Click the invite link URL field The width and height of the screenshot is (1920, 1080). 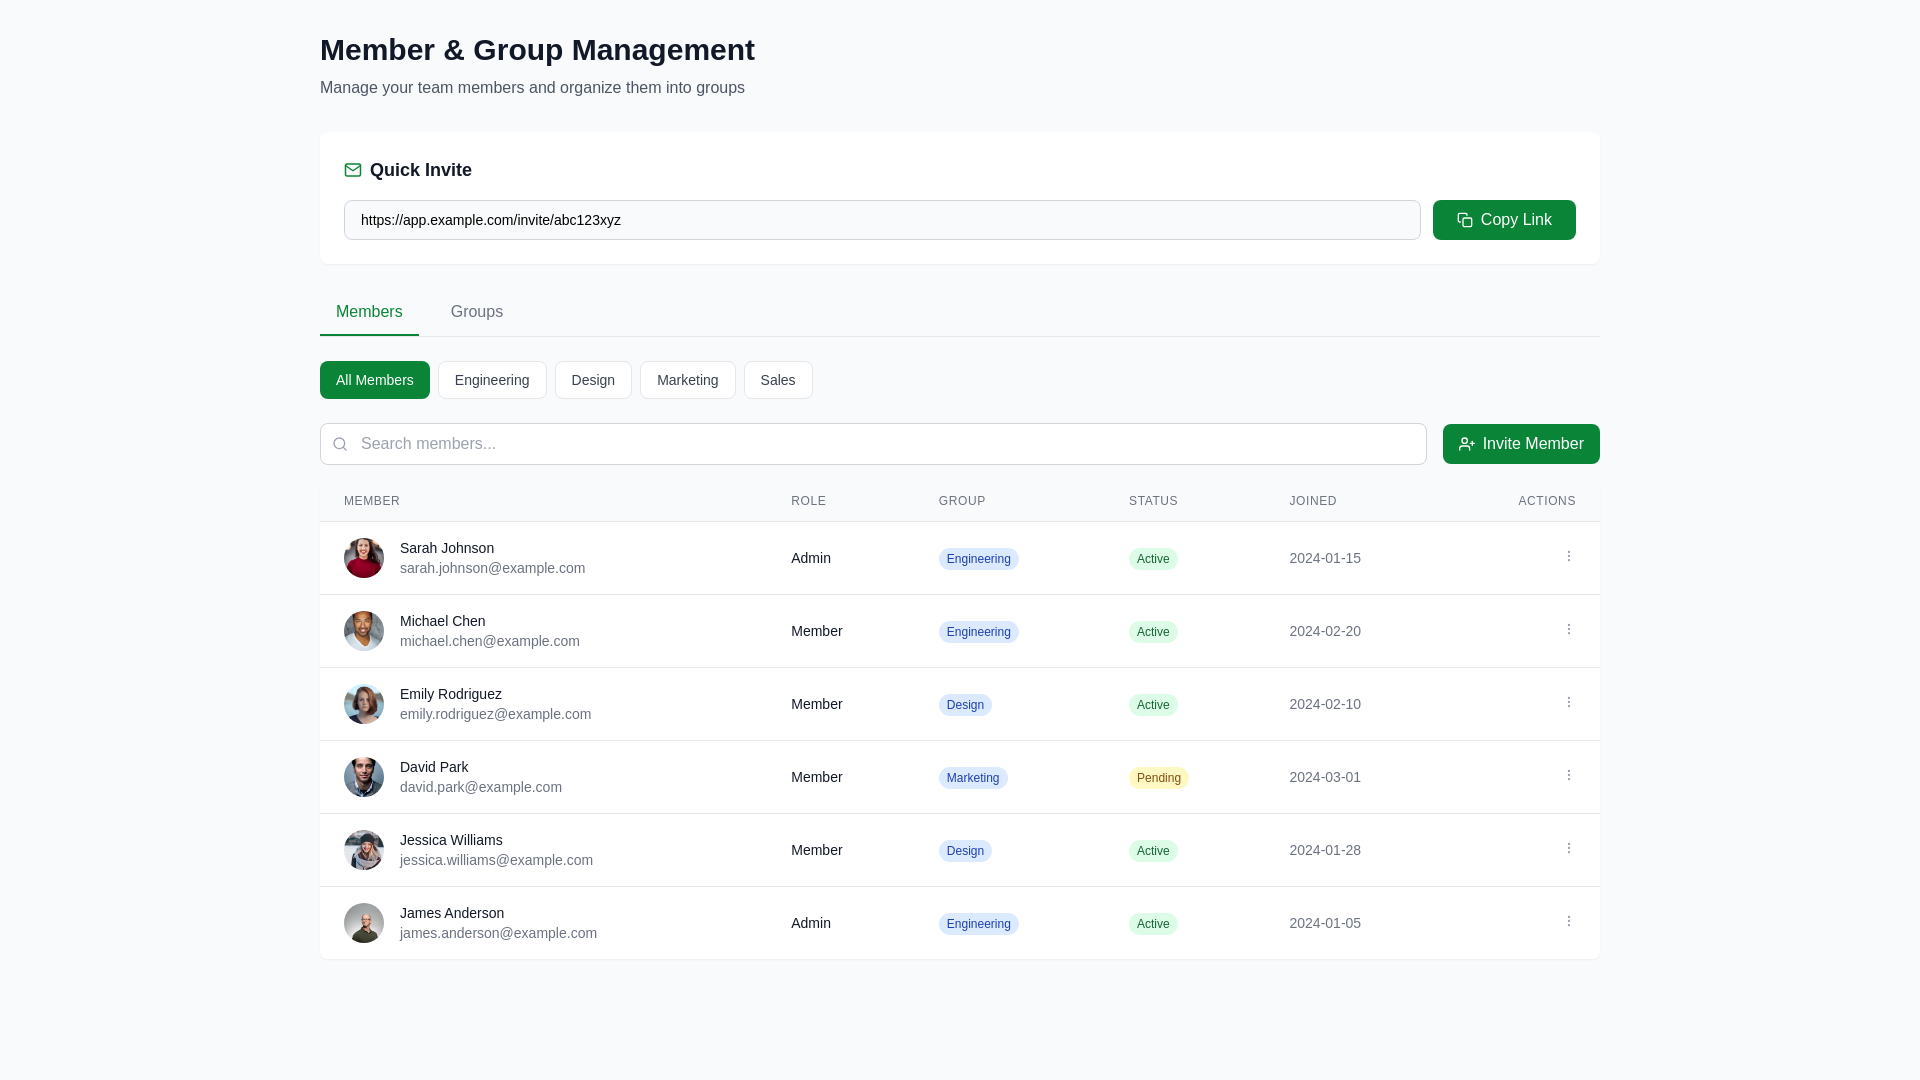click(882, 220)
